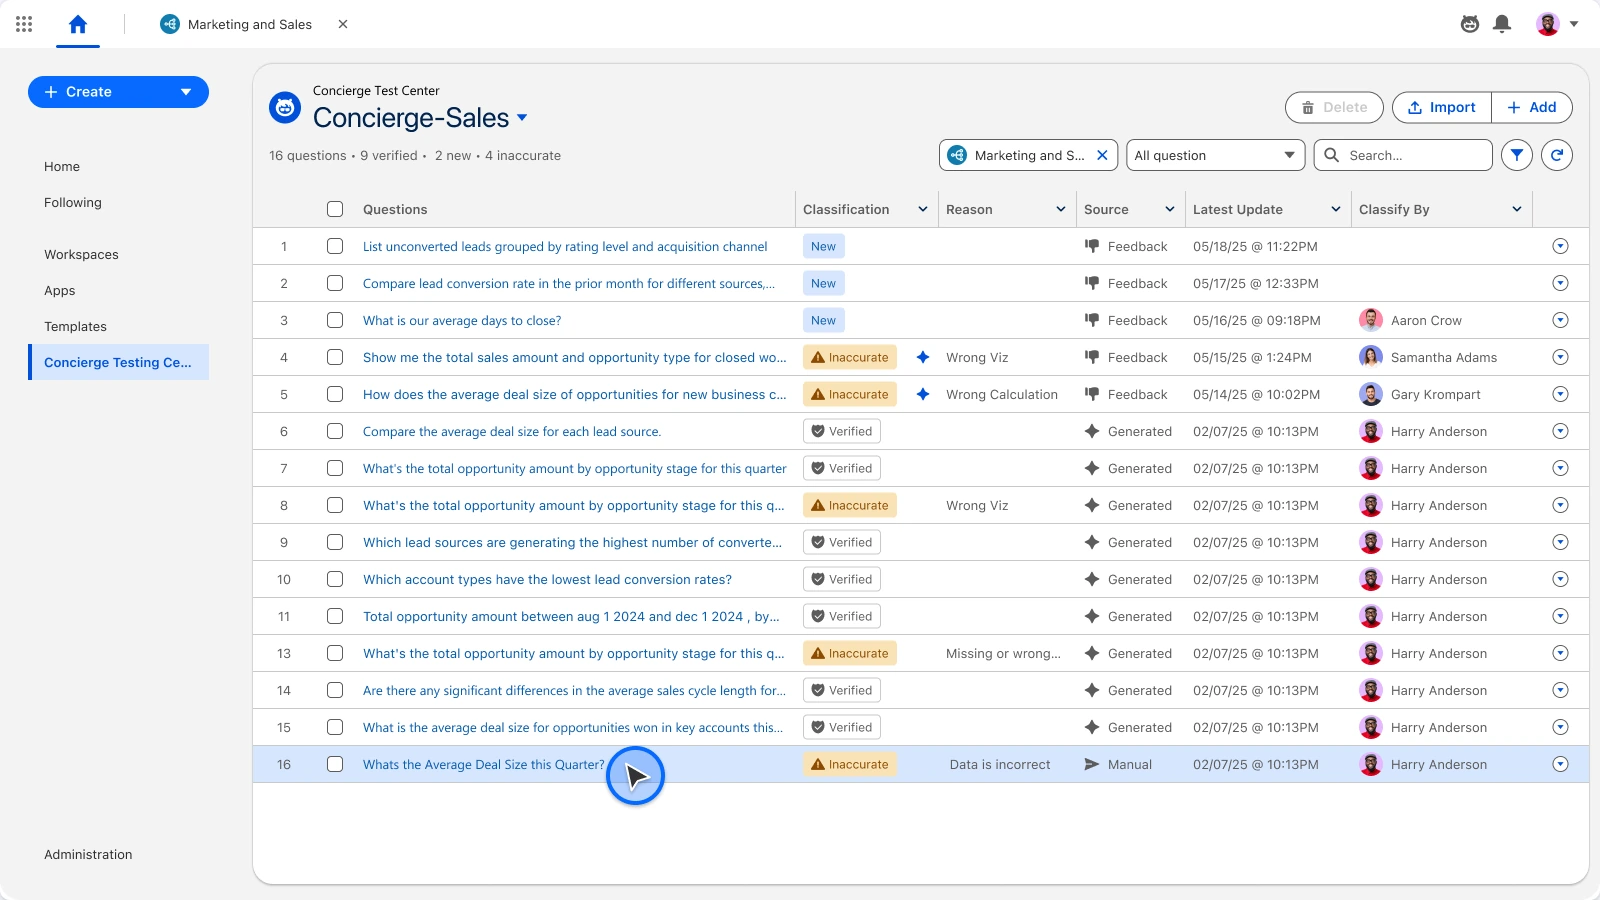Viewport: 1600px width, 900px height.
Task: Close the Marketing and Sales tab
Action: tap(343, 24)
